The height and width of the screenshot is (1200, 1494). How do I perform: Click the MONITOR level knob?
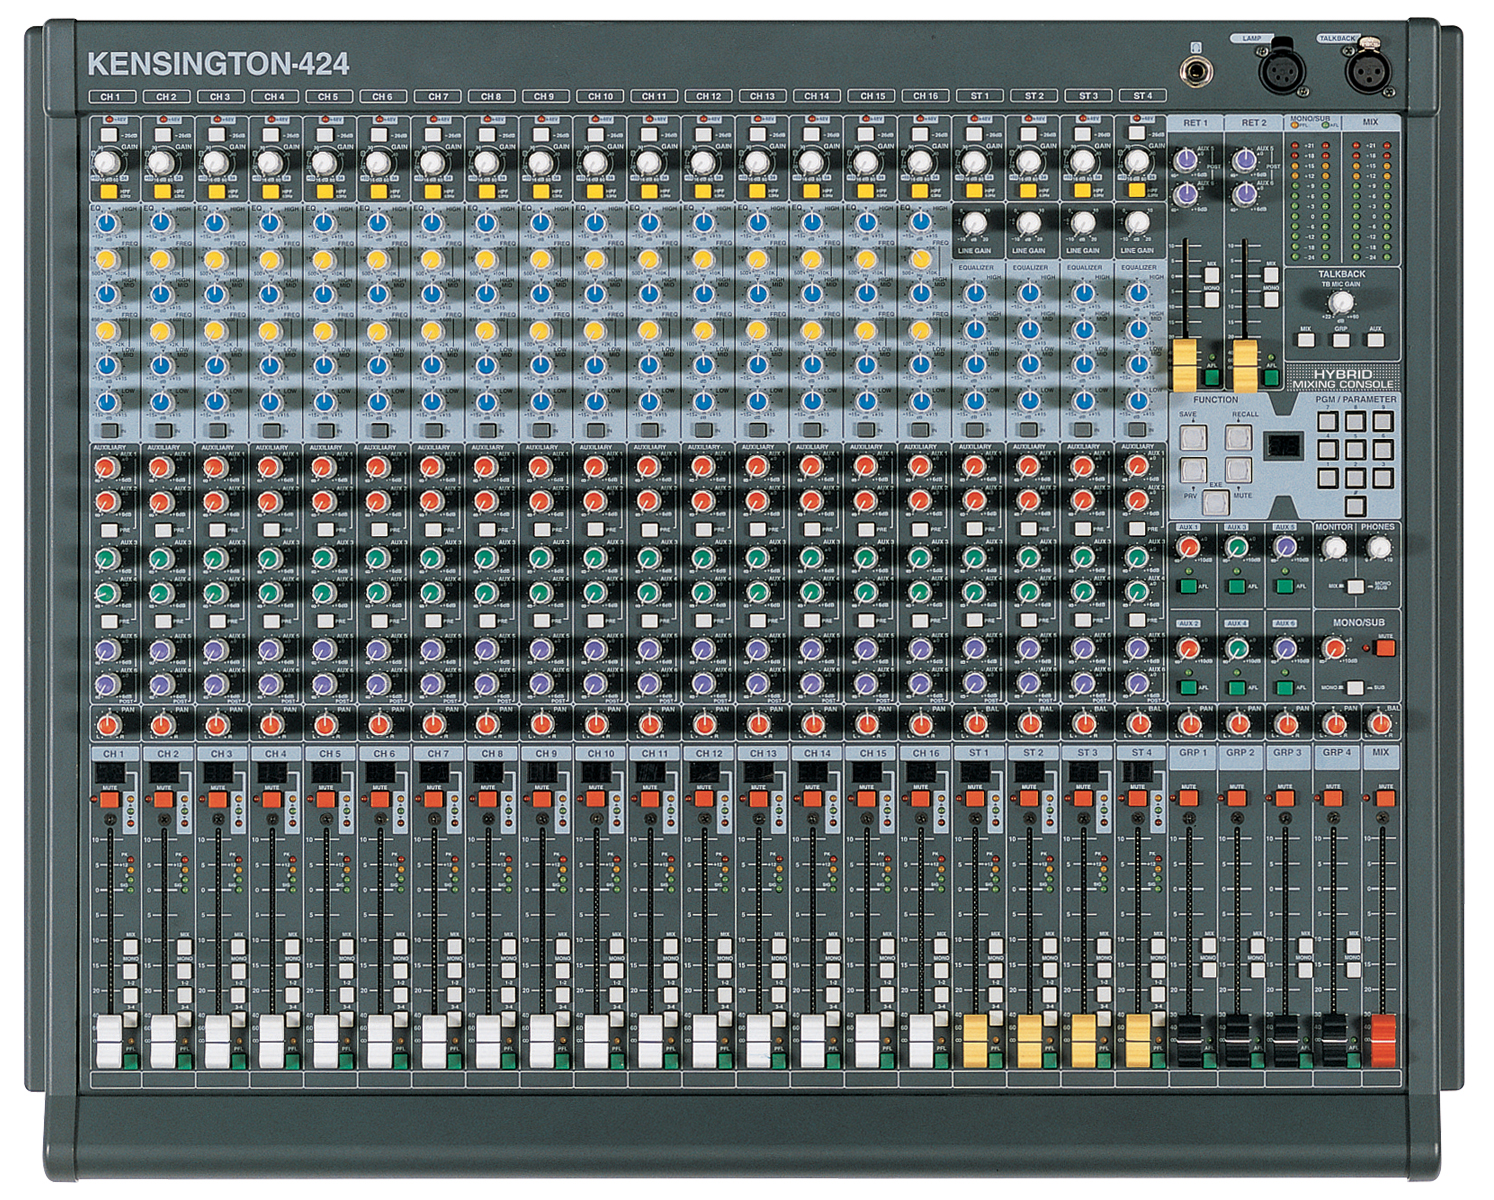tap(1333, 547)
